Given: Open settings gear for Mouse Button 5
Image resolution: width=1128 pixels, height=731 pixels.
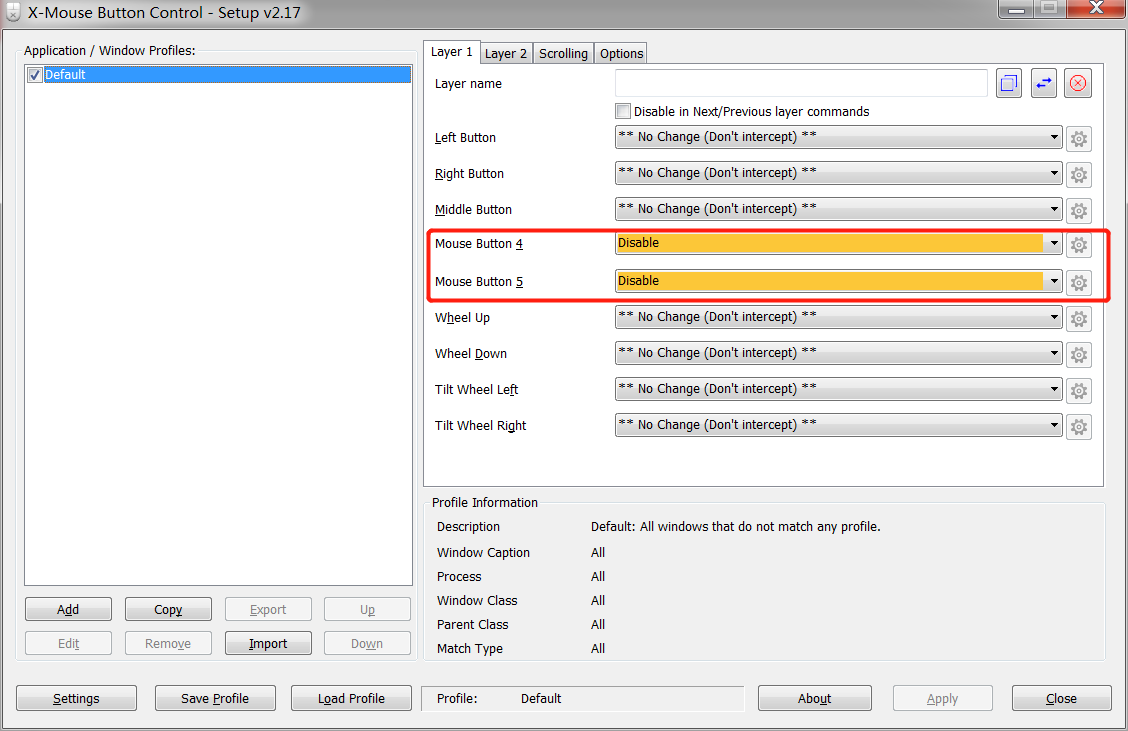Looking at the screenshot, I should (x=1078, y=283).
